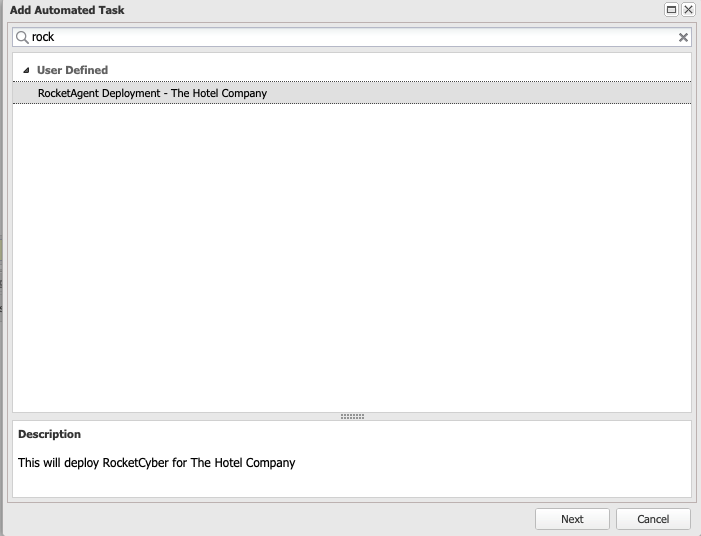Click the magnifier search icon
Image resolution: width=701 pixels, height=536 pixels.
click(x=22, y=37)
